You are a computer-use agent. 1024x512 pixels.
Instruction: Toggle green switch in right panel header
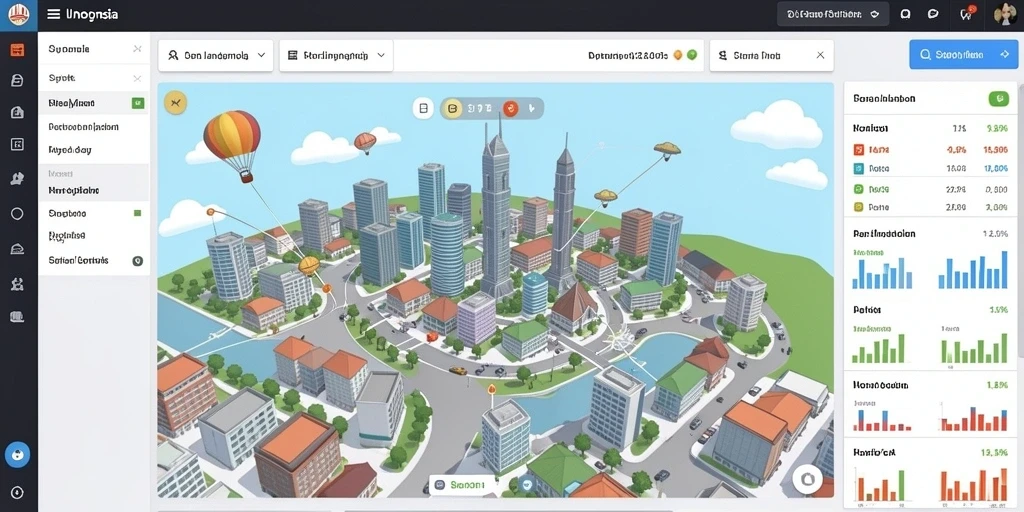[999, 99]
